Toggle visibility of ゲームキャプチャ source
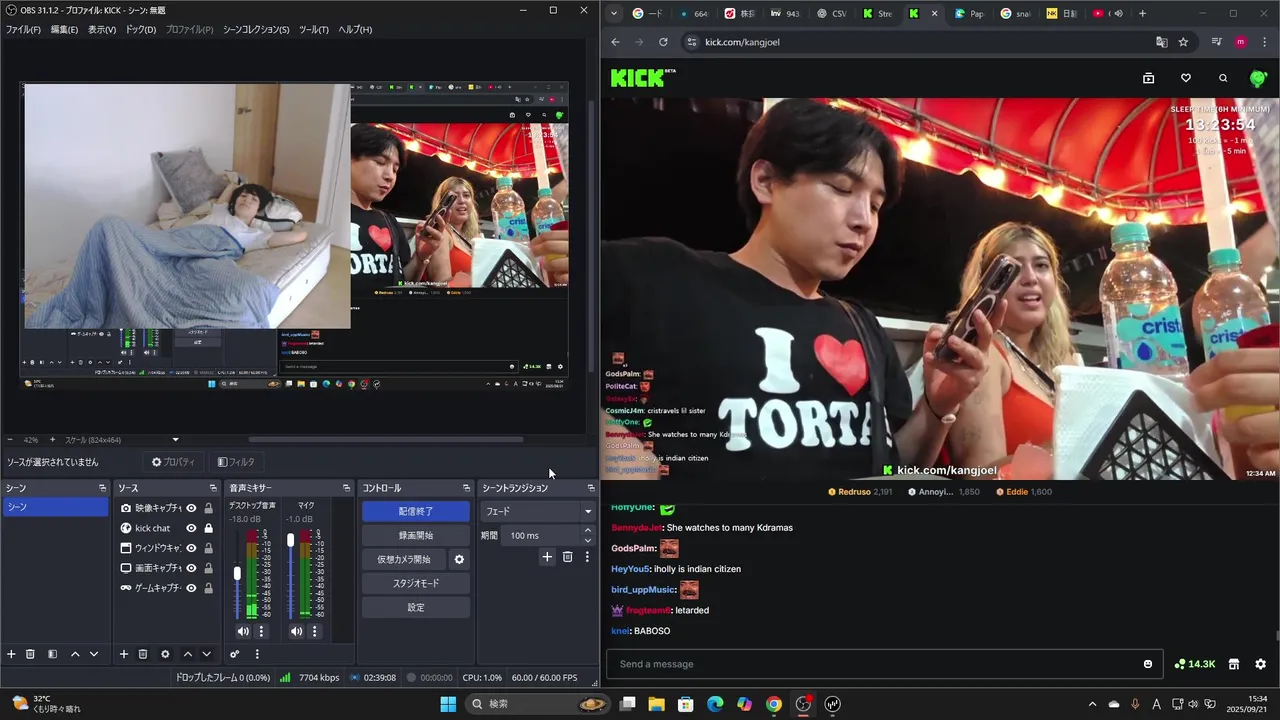The width and height of the screenshot is (1280, 720). pos(191,588)
